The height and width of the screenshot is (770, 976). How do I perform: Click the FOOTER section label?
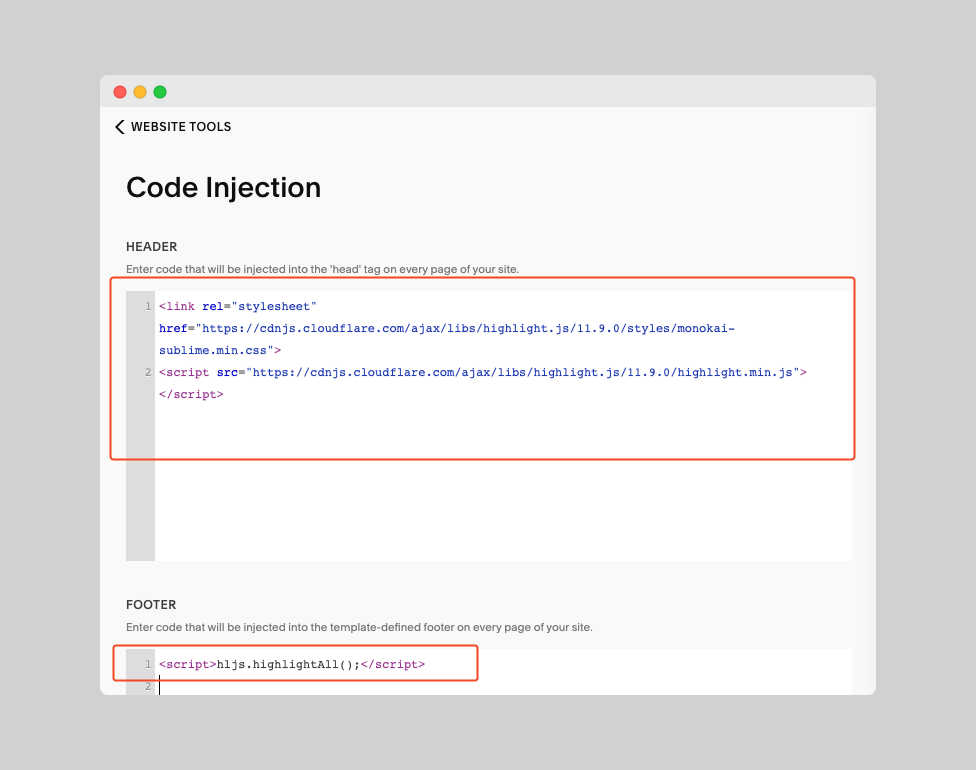(151, 604)
